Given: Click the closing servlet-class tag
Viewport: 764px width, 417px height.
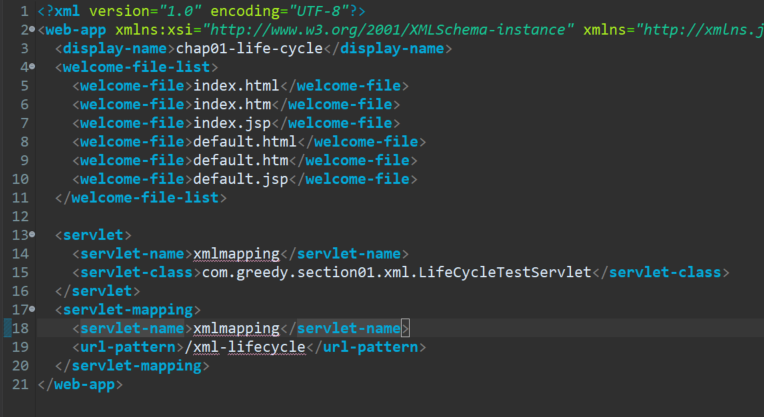Looking at the screenshot, I should coord(661,272).
